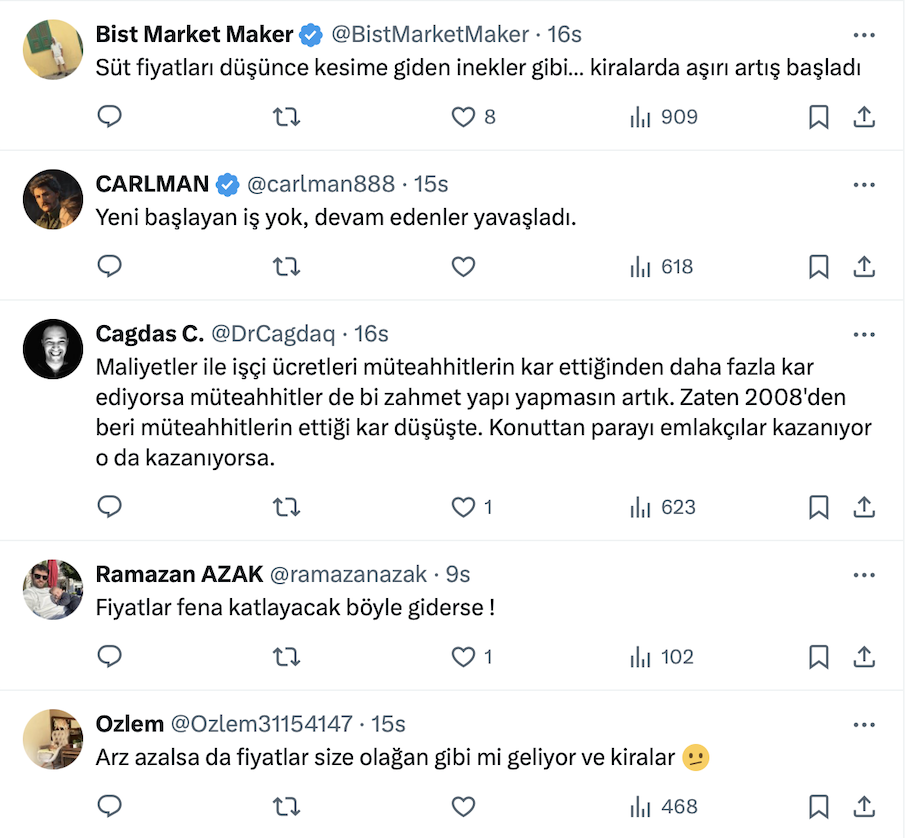Open the @DrCagdaq handle link
Viewport: 920px width, 838px height.
click(271, 334)
